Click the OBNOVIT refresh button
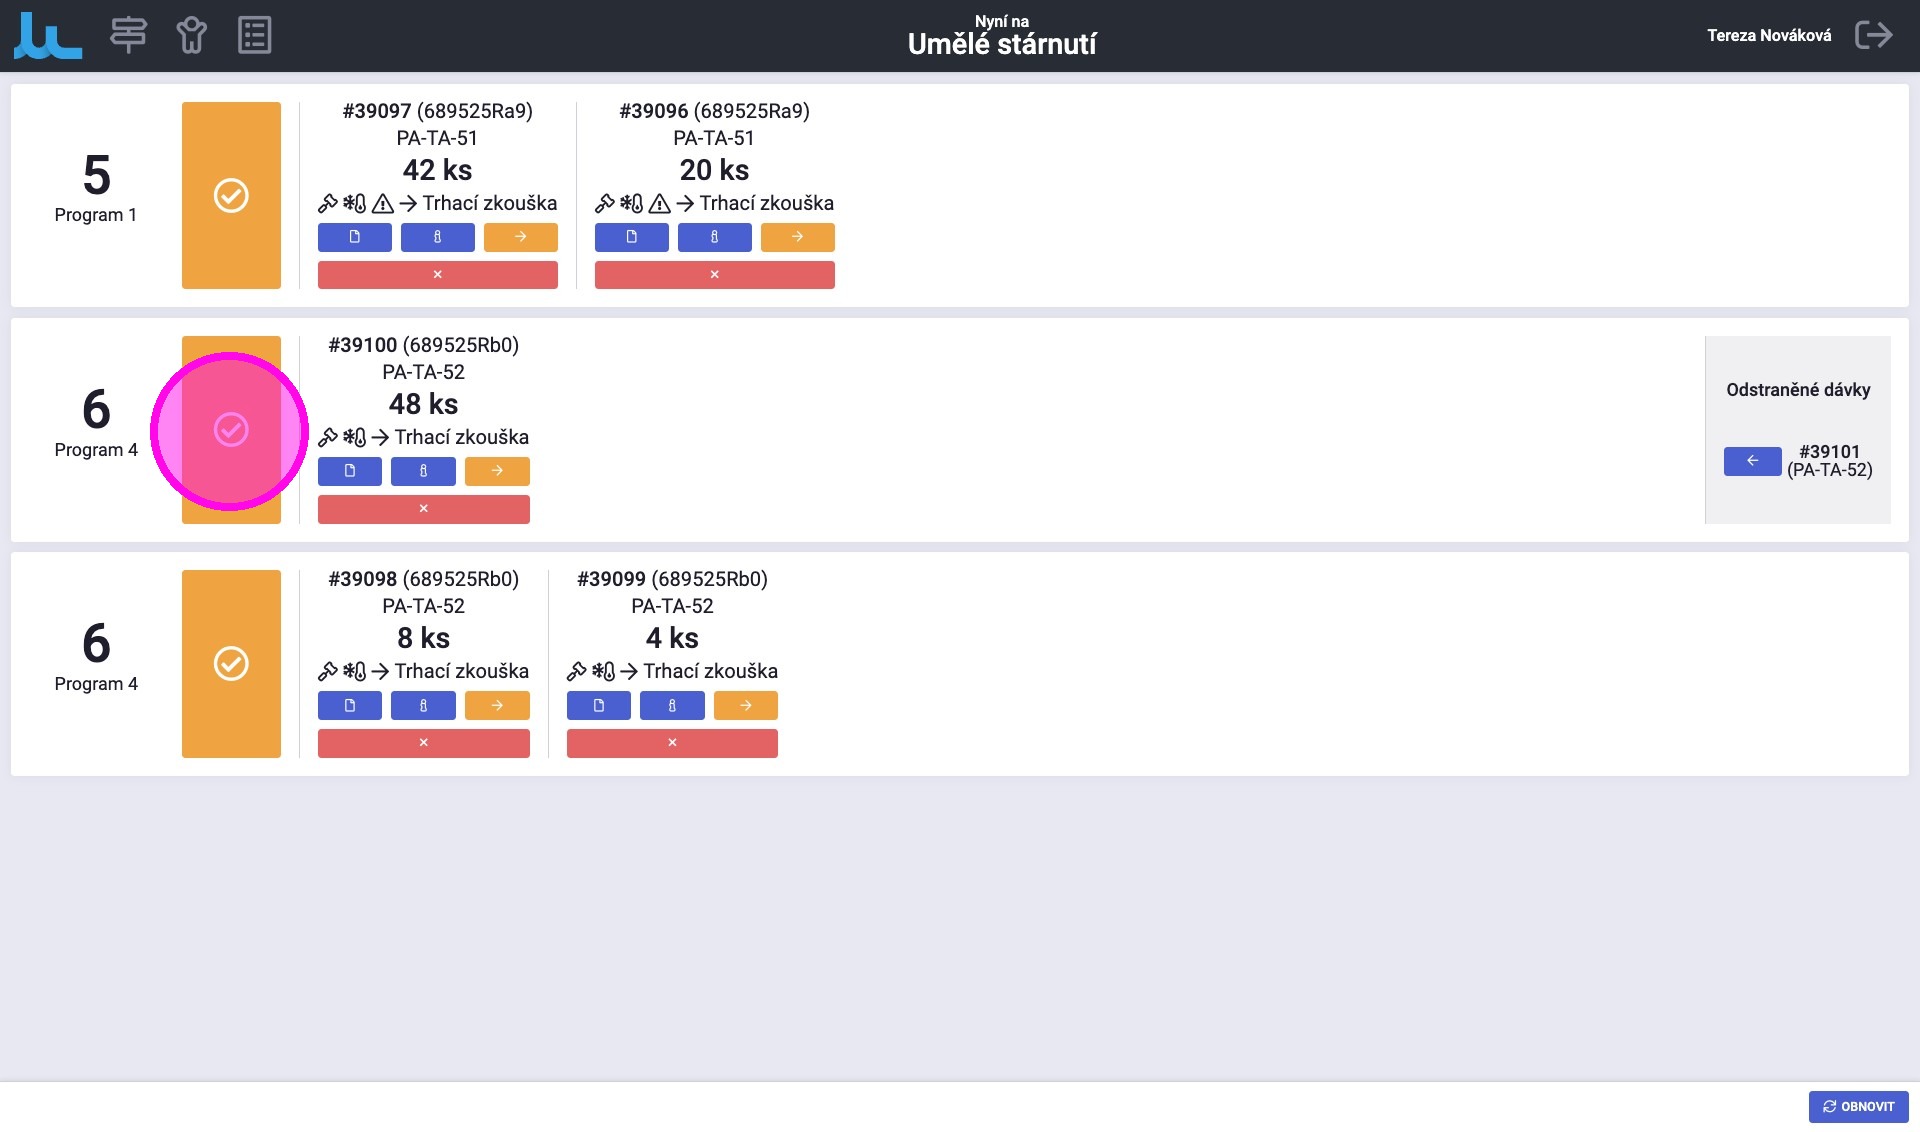This screenshot has width=1920, height=1132. click(1858, 1106)
